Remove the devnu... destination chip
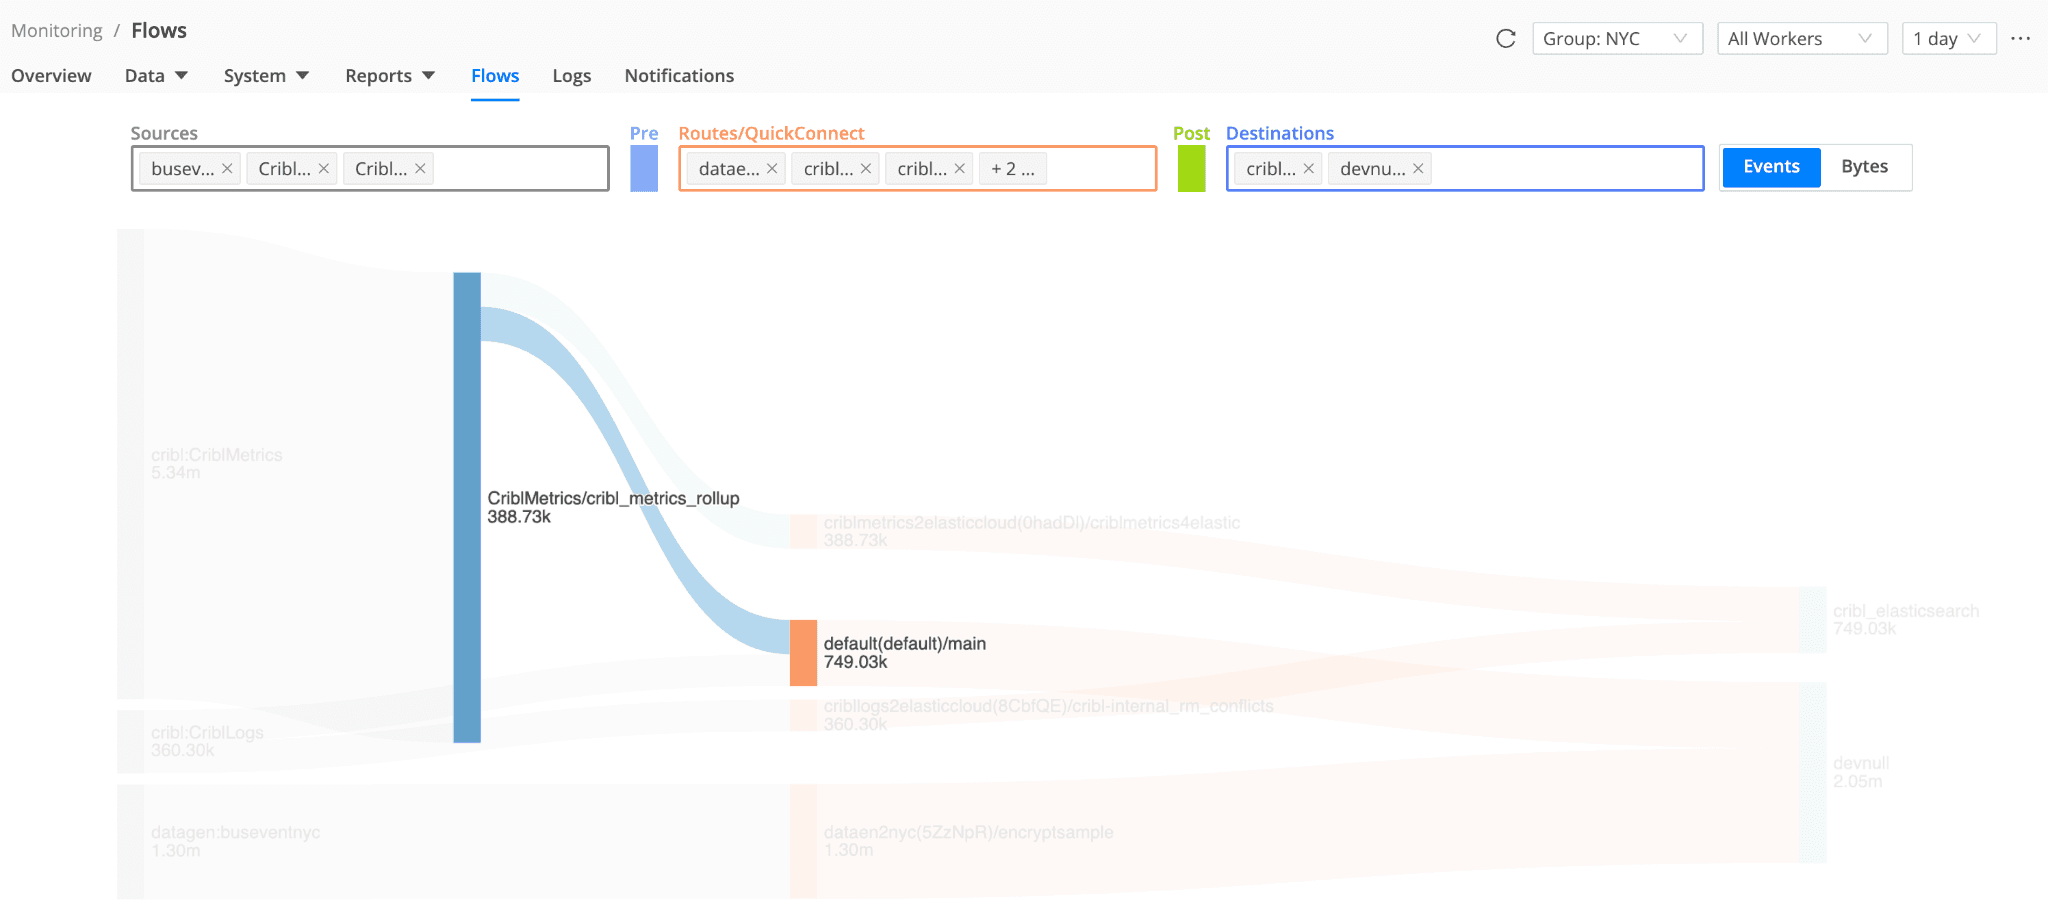2048x913 pixels. click(1418, 169)
